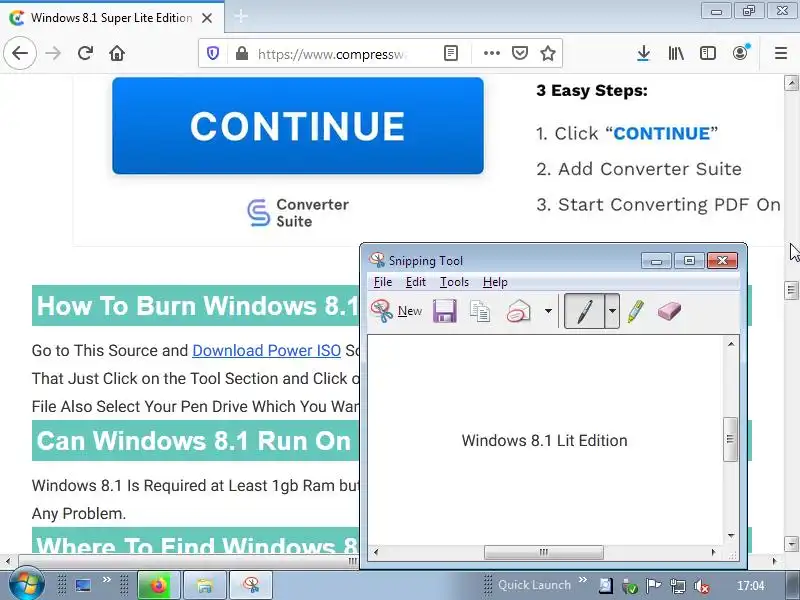Click Snipping Tool horizontal scroll thumb
800x600 pixels.
click(x=543, y=552)
